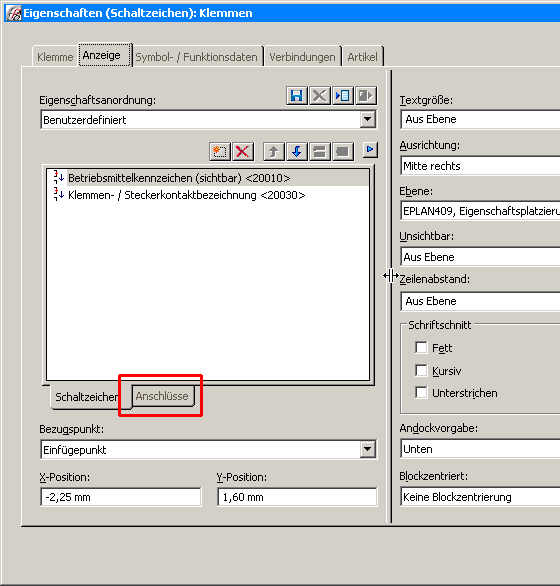Image resolution: width=560 pixels, height=586 pixels.
Task: Check the Unterstrichen option
Action: pyautogui.click(x=421, y=393)
